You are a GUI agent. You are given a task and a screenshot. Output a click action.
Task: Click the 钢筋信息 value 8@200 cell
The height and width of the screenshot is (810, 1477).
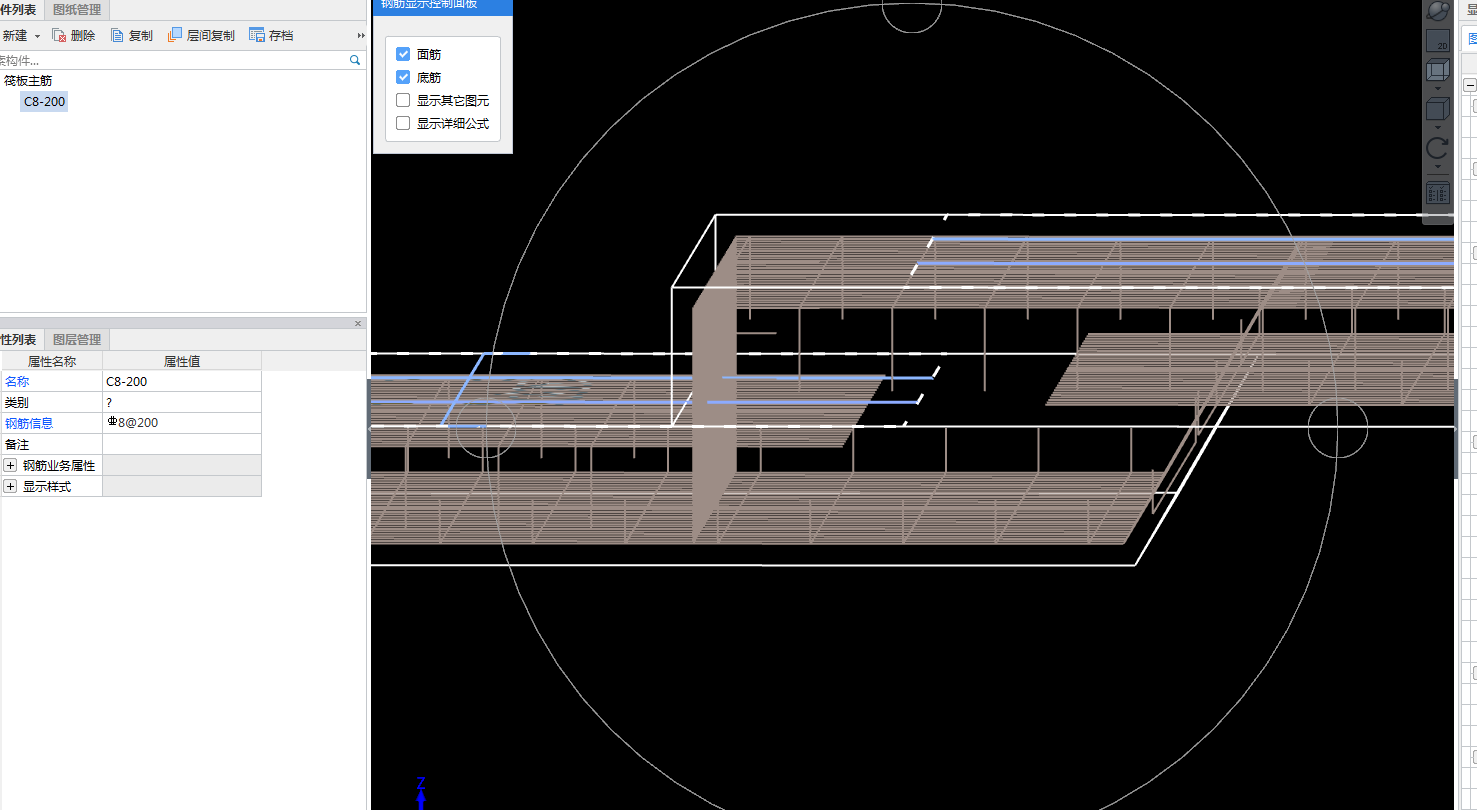[x=181, y=423]
